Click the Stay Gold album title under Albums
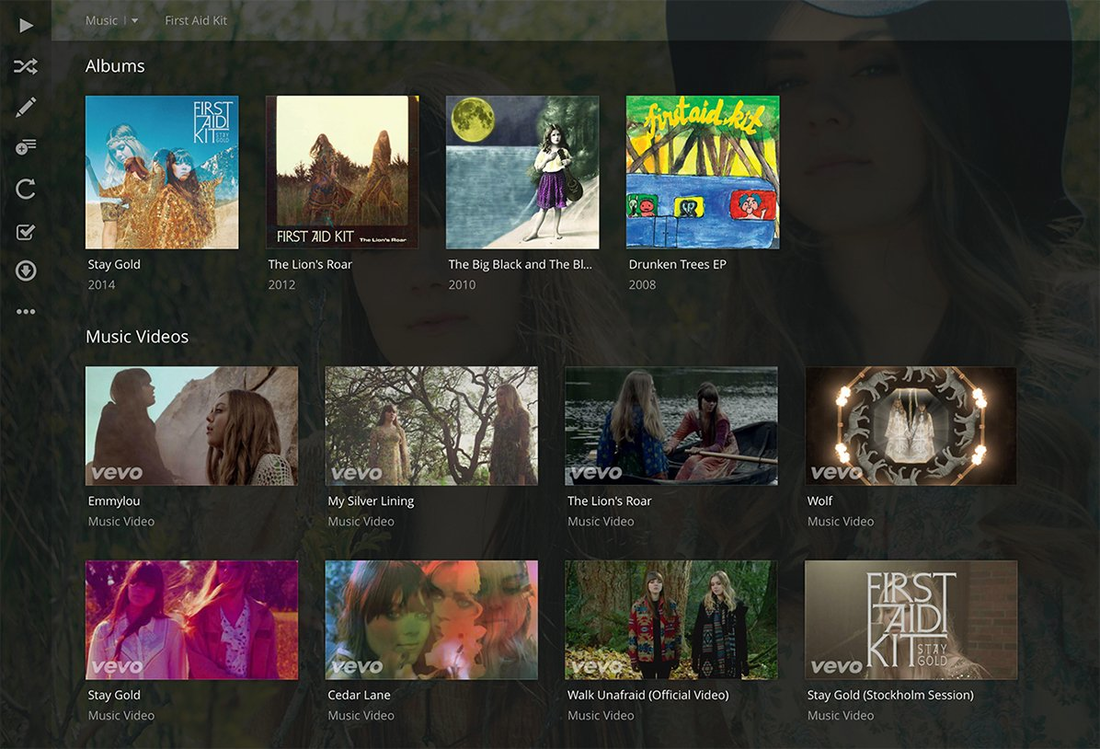This screenshot has height=749, width=1100. tap(114, 264)
